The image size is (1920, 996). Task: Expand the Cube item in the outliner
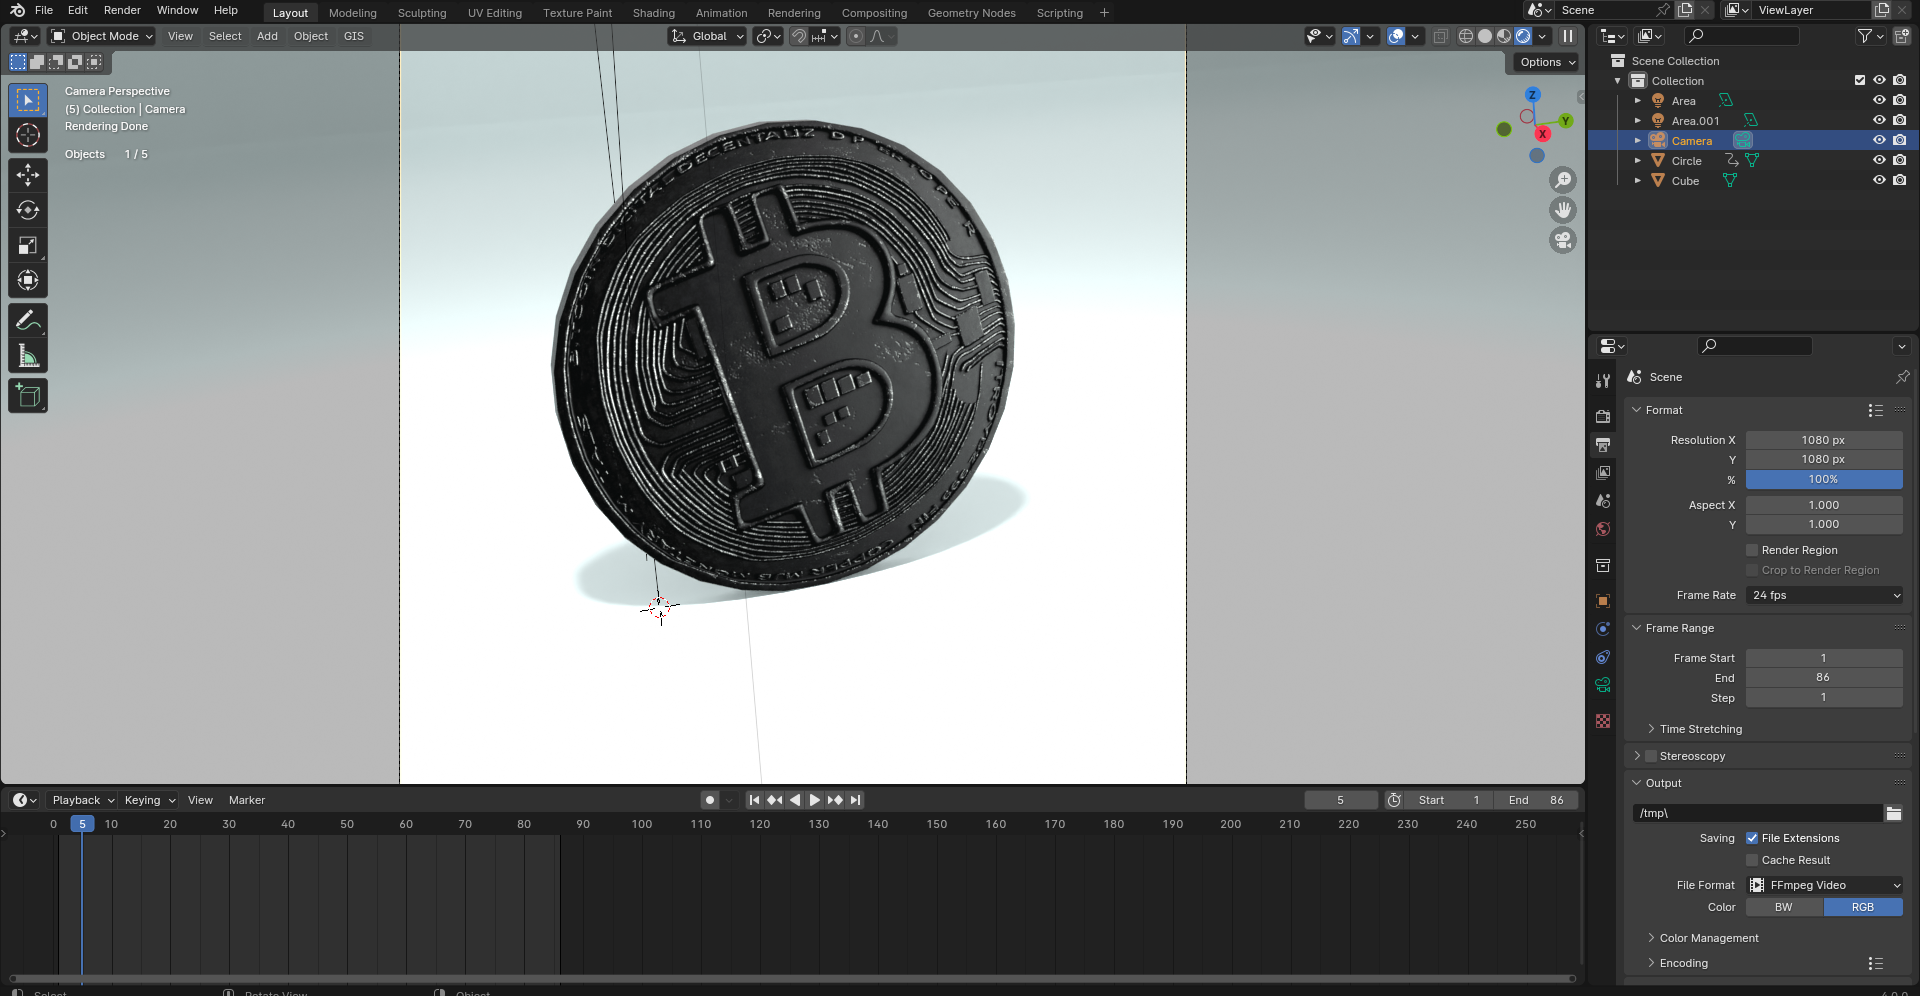pyautogui.click(x=1637, y=180)
